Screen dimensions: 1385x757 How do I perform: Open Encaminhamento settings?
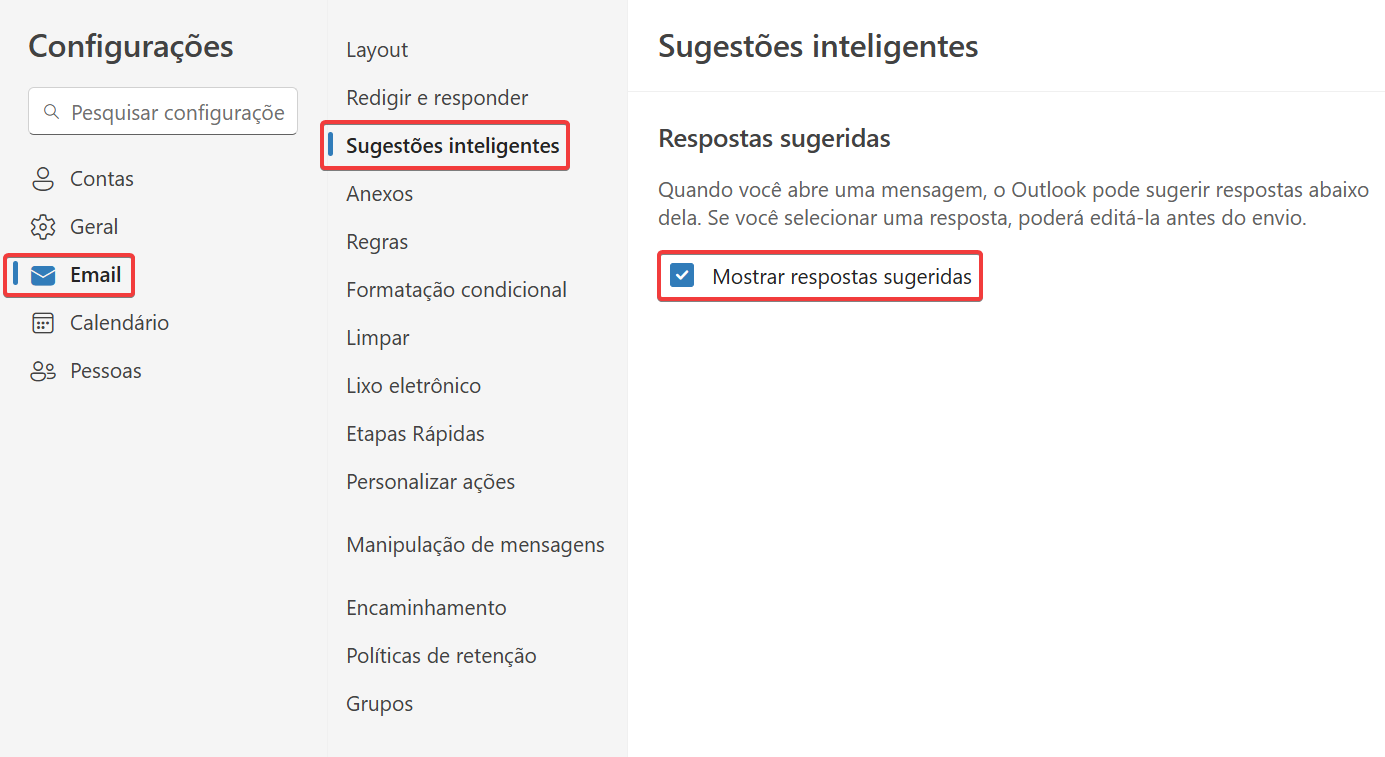click(x=426, y=608)
